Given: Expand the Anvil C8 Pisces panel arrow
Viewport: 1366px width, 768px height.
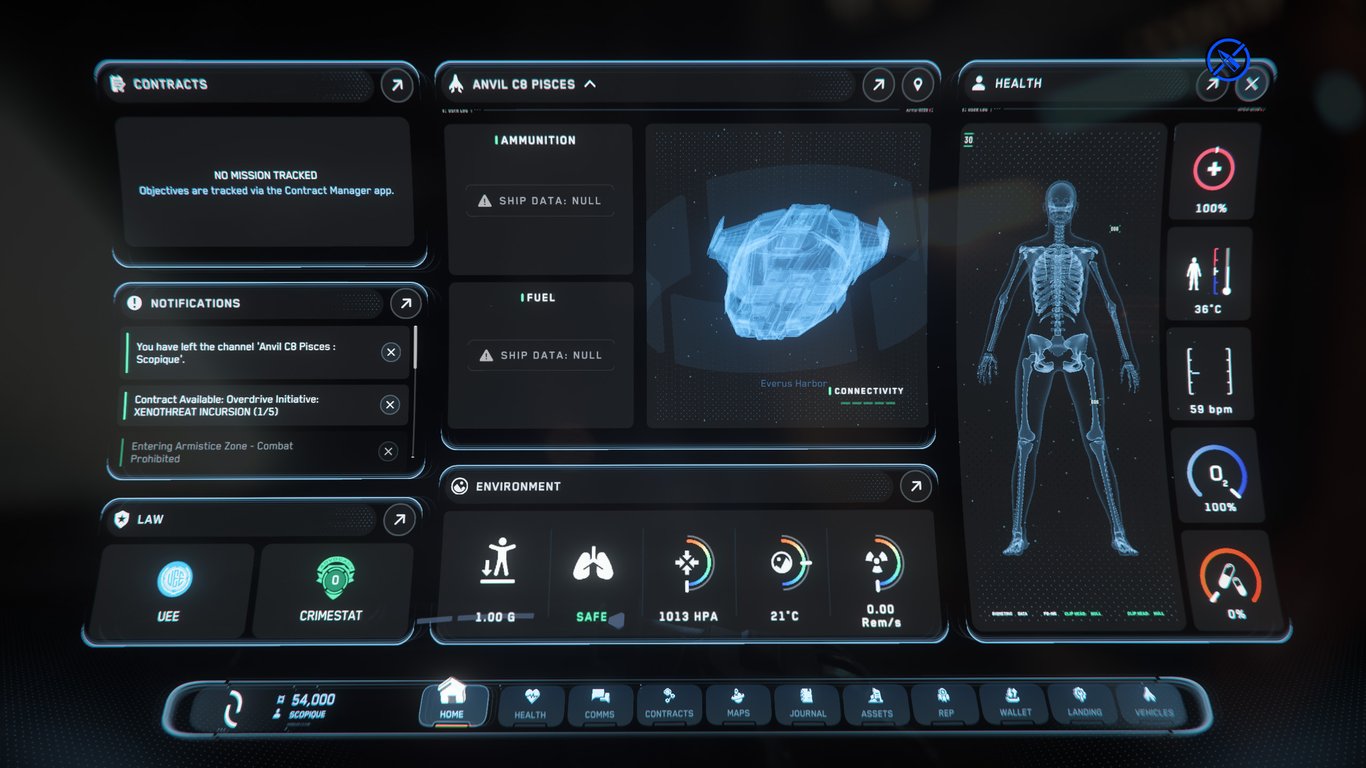Looking at the screenshot, I should point(878,85).
